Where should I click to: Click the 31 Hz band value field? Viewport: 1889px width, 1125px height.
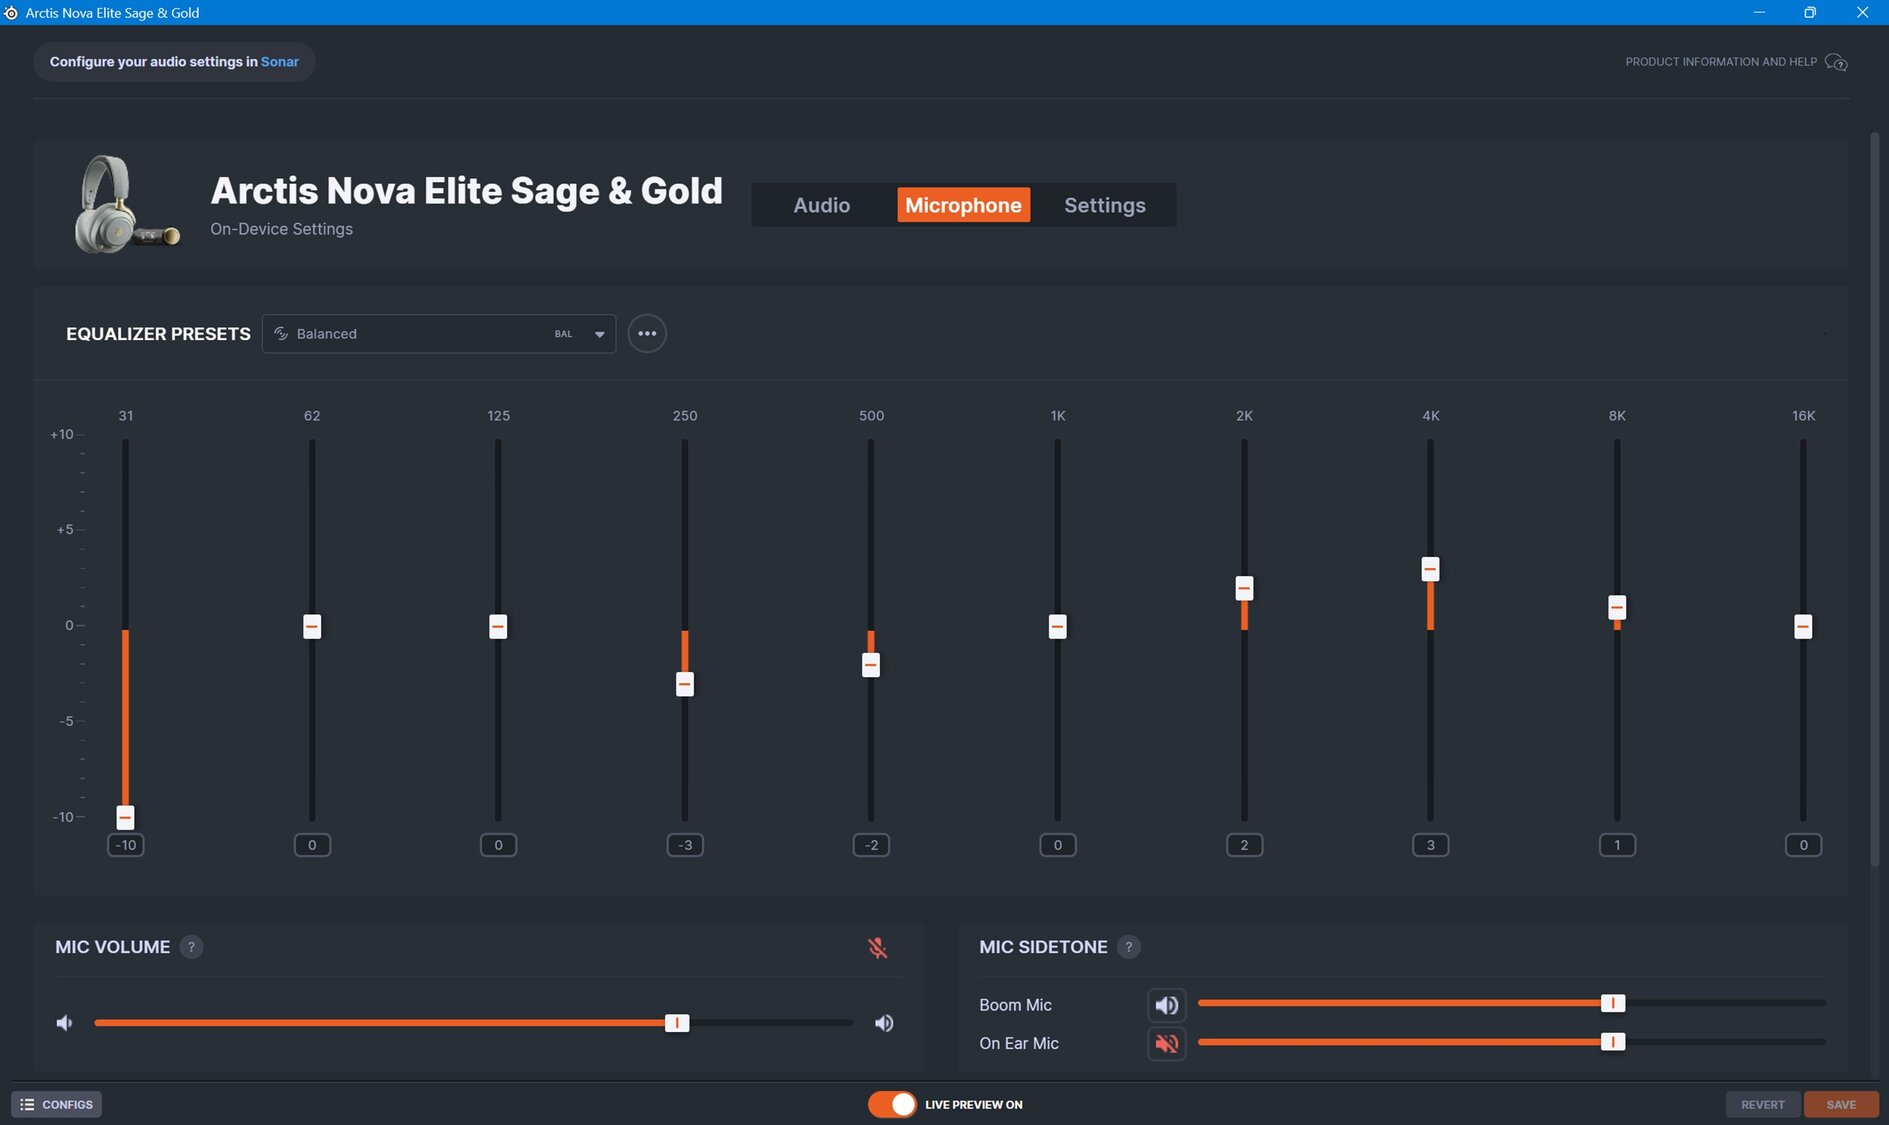126,845
